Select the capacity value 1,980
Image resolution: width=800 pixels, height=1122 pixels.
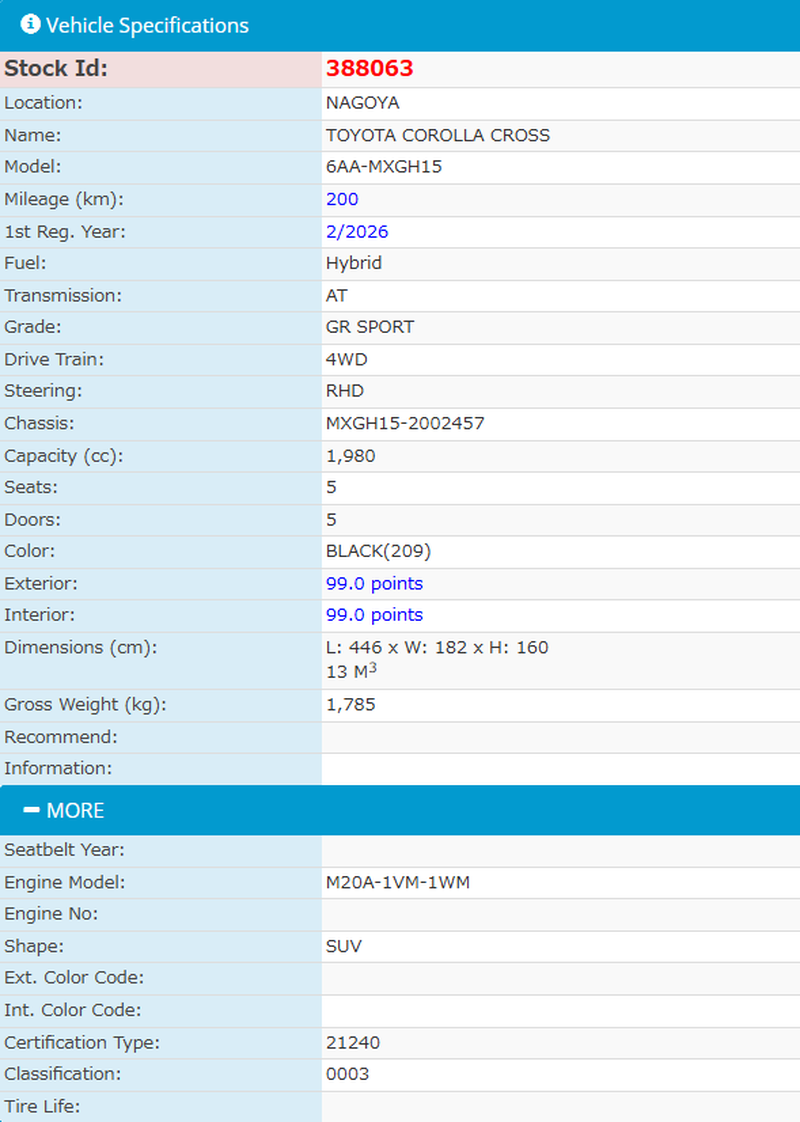tap(351, 456)
